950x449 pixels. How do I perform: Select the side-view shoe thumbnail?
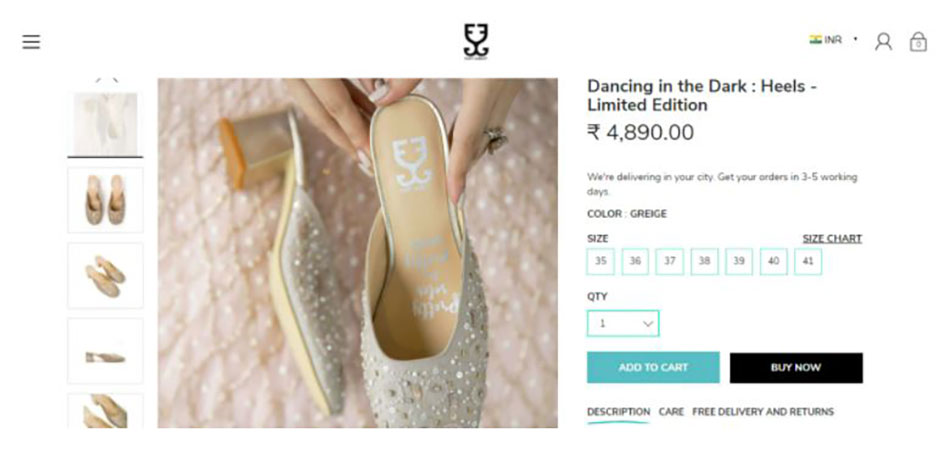click(x=105, y=351)
